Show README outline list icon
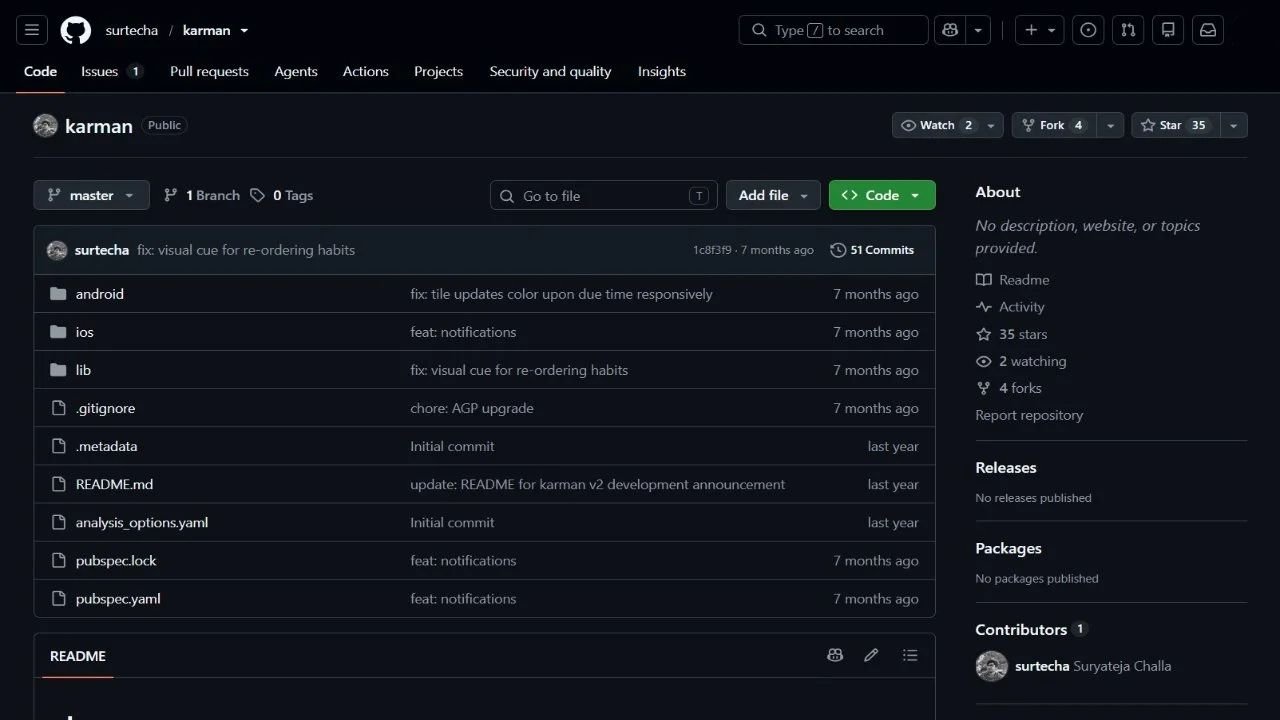The height and width of the screenshot is (720, 1280). tap(909, 655)
